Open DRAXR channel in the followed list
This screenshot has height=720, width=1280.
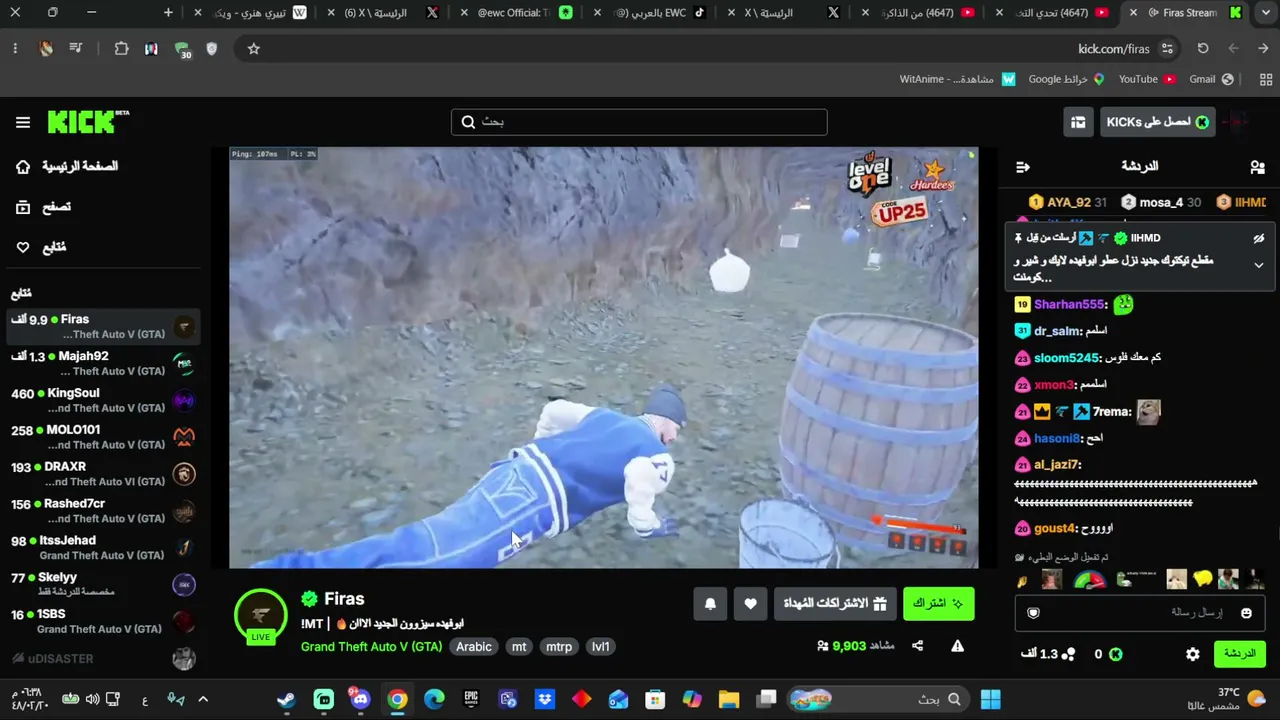tap(102, 474)
